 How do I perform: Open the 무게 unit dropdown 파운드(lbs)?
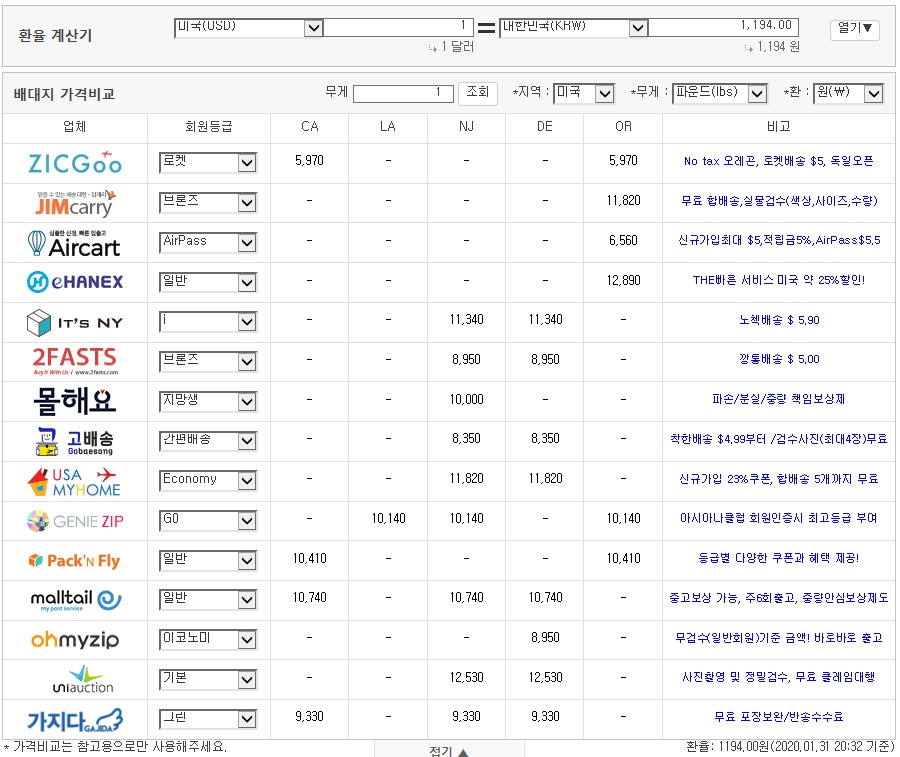720,93
